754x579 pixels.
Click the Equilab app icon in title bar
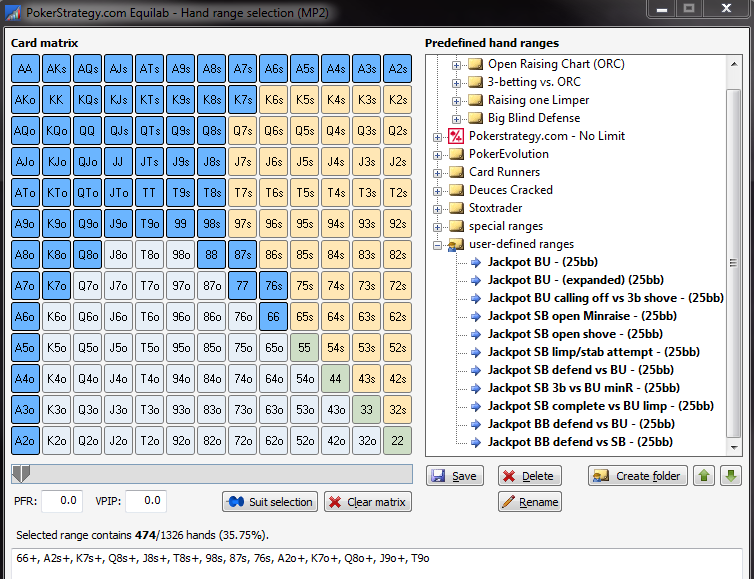point(13,12)
